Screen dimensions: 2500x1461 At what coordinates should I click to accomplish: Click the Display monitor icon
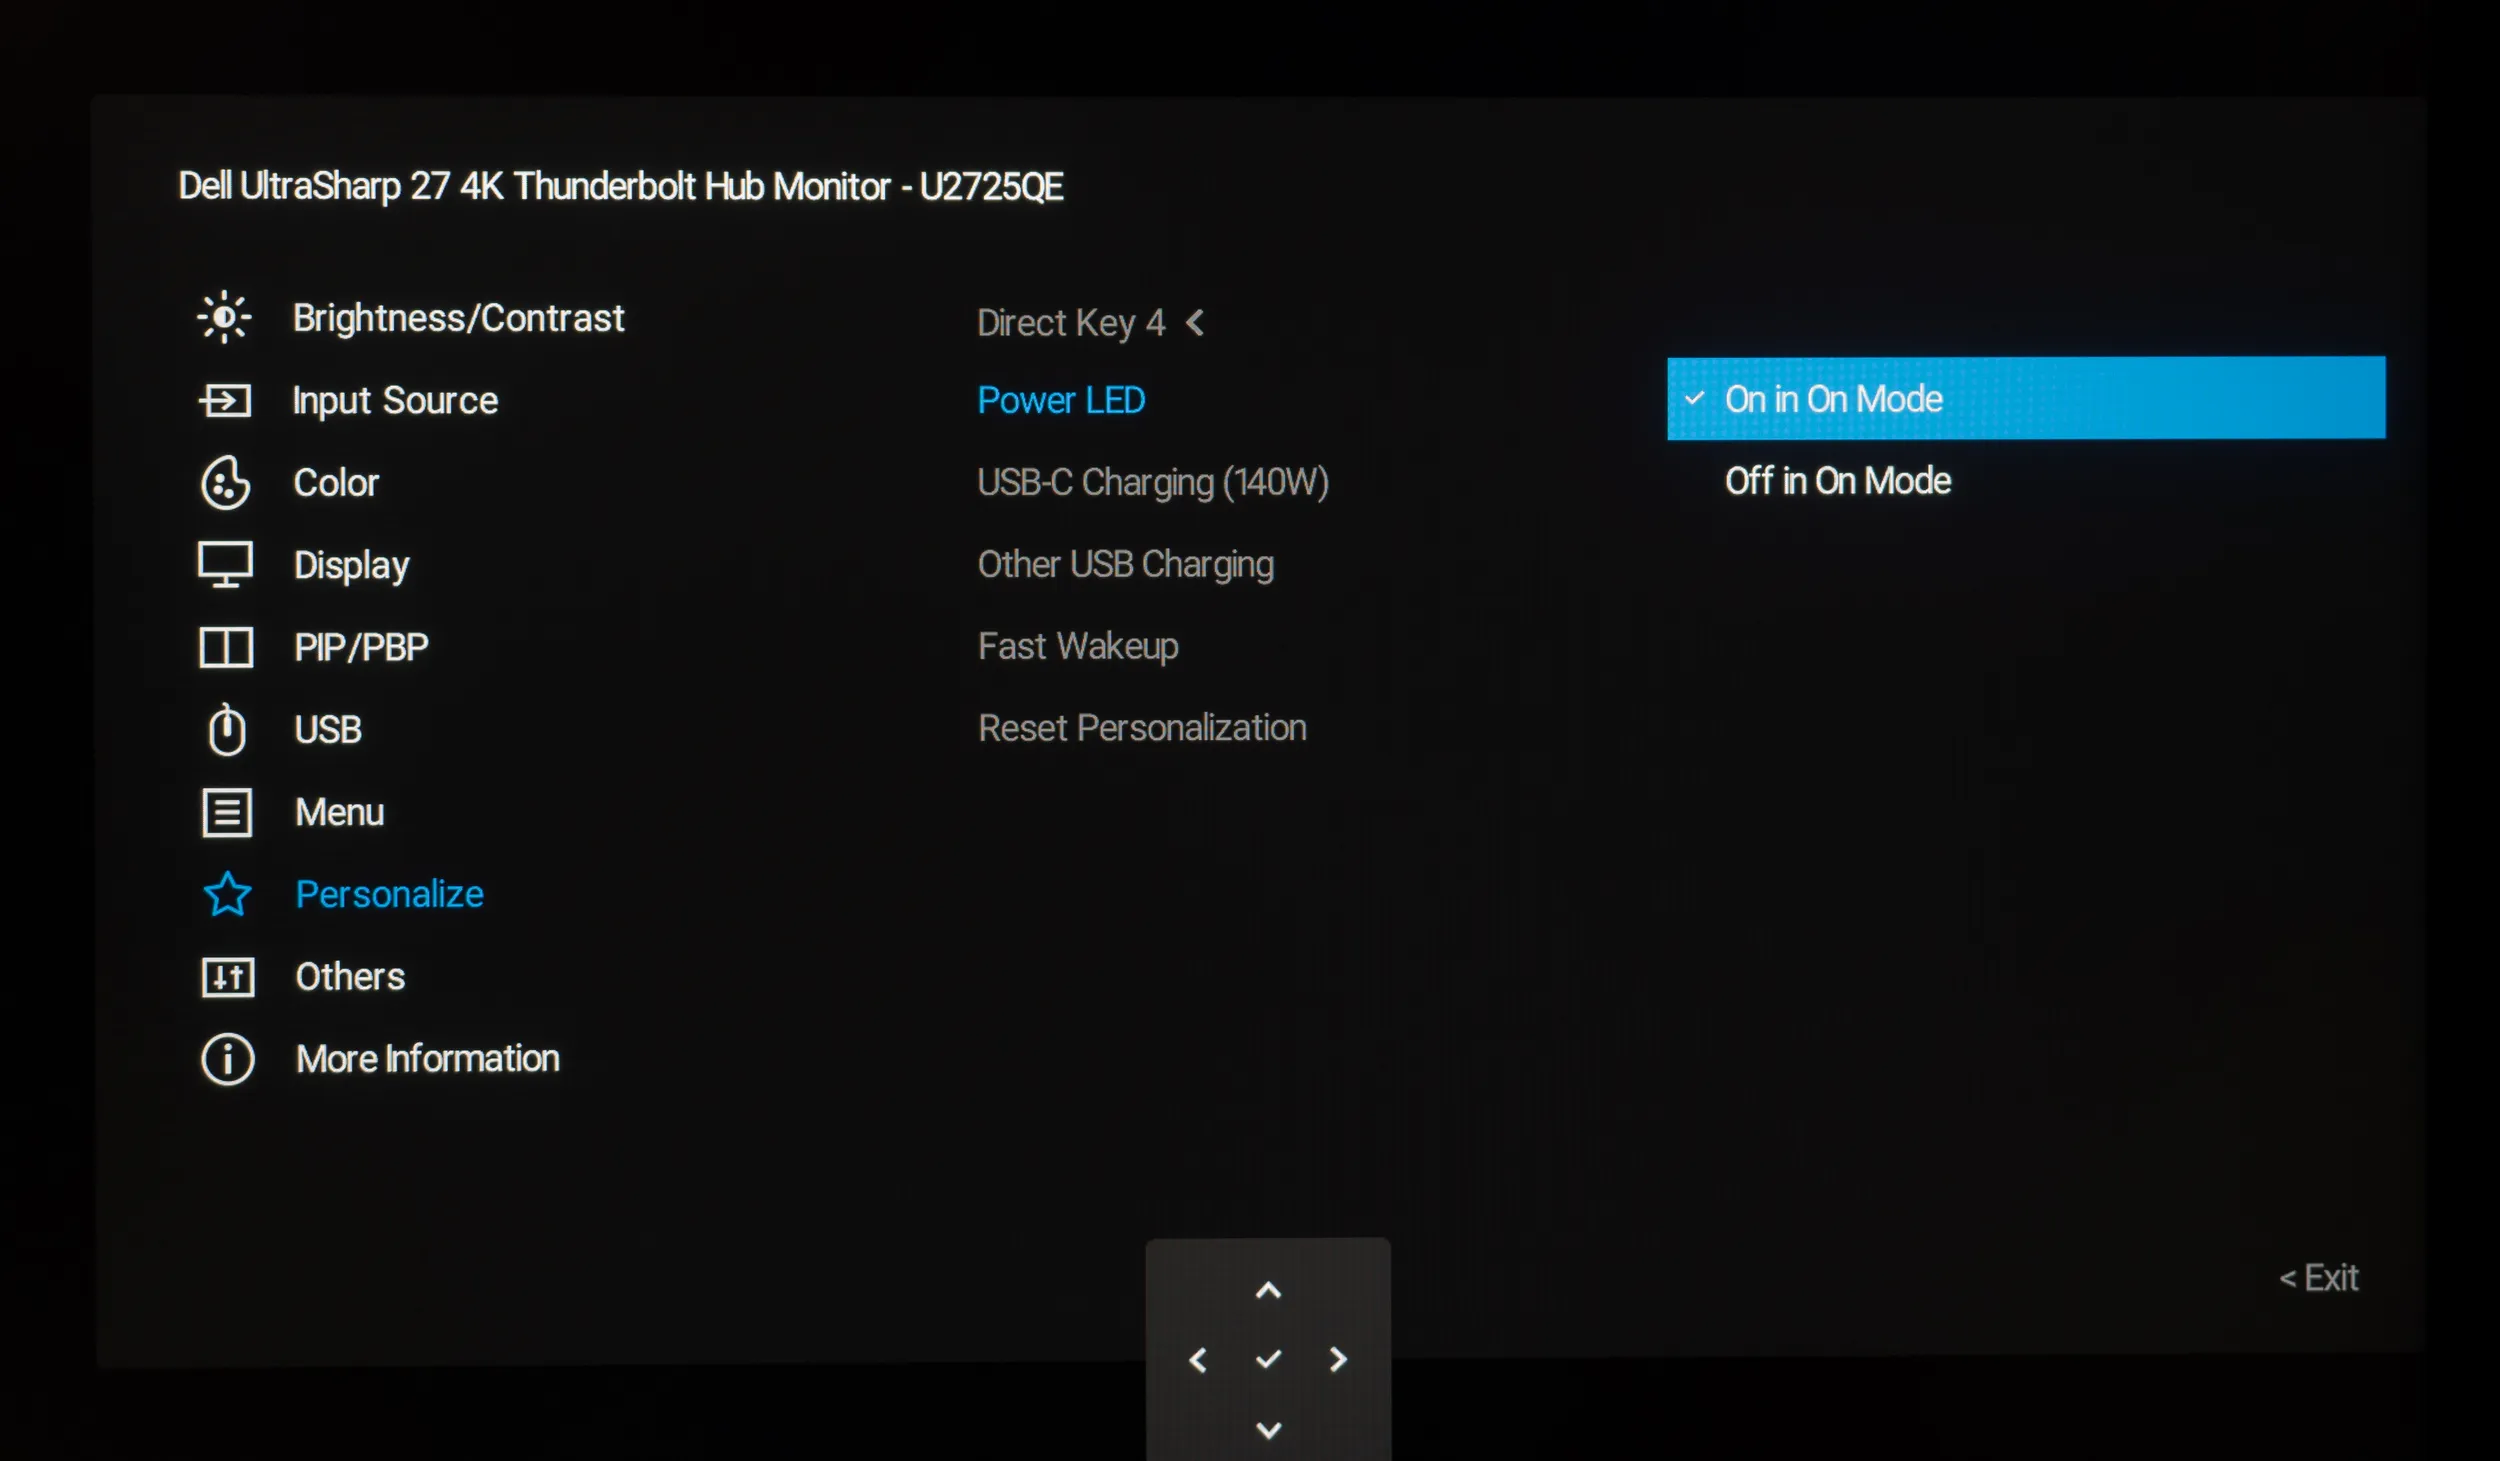[x=225, y=565]
